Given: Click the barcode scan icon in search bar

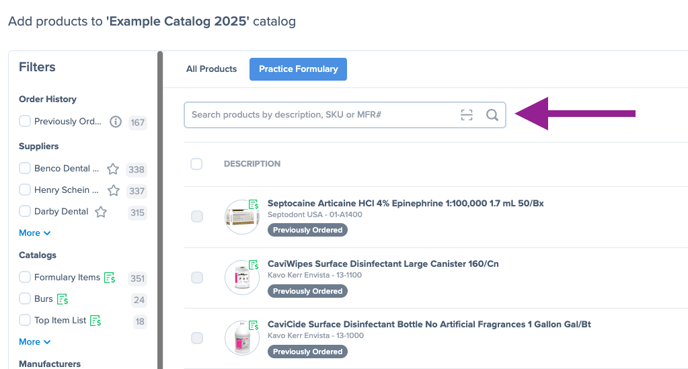Looking at the screenshot, I should click(466, 115).
